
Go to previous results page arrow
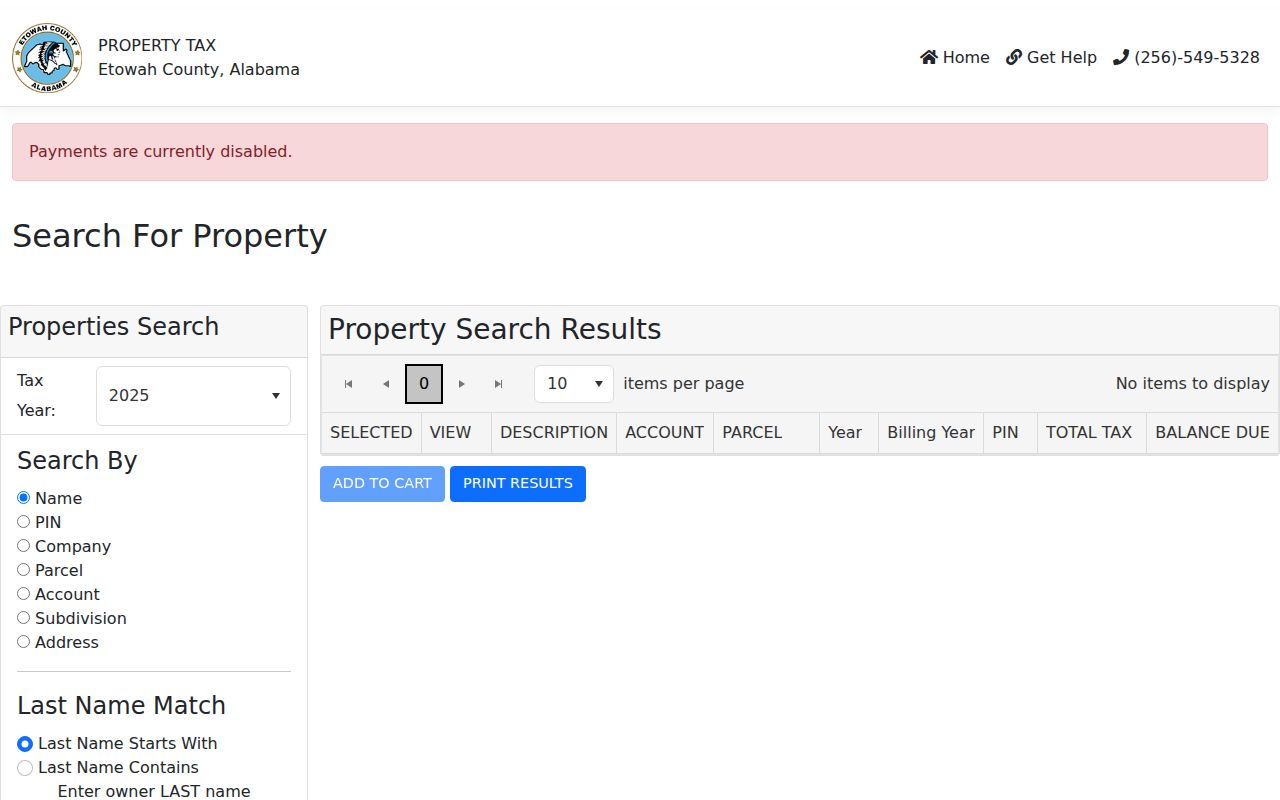click(386, 384)
